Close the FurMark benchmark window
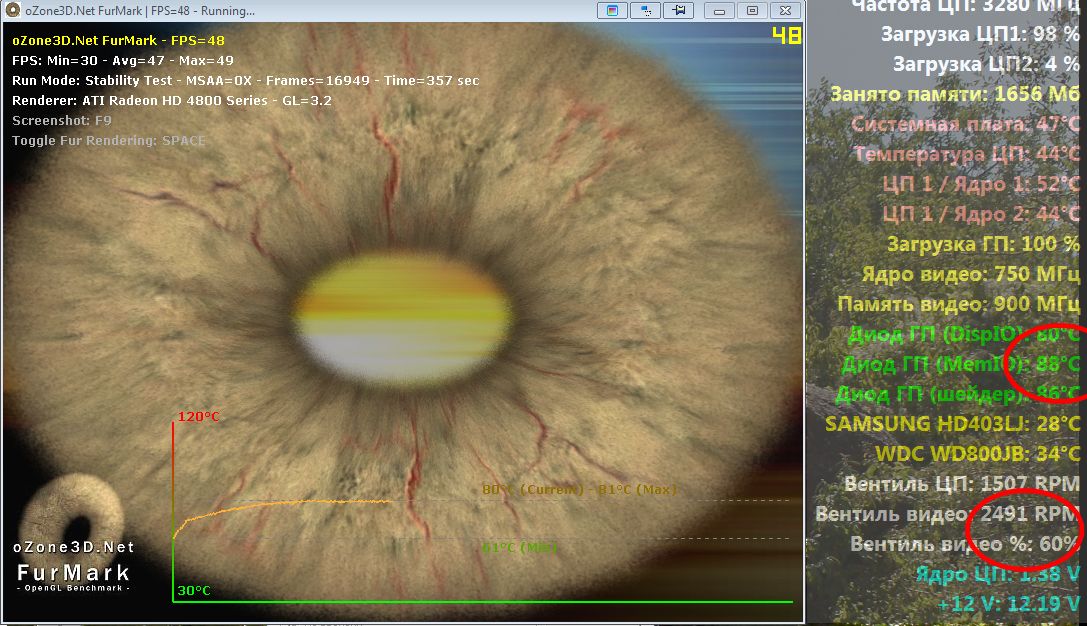The width and height of the screenshot is (1087, 626). click(x=785, y=11)
